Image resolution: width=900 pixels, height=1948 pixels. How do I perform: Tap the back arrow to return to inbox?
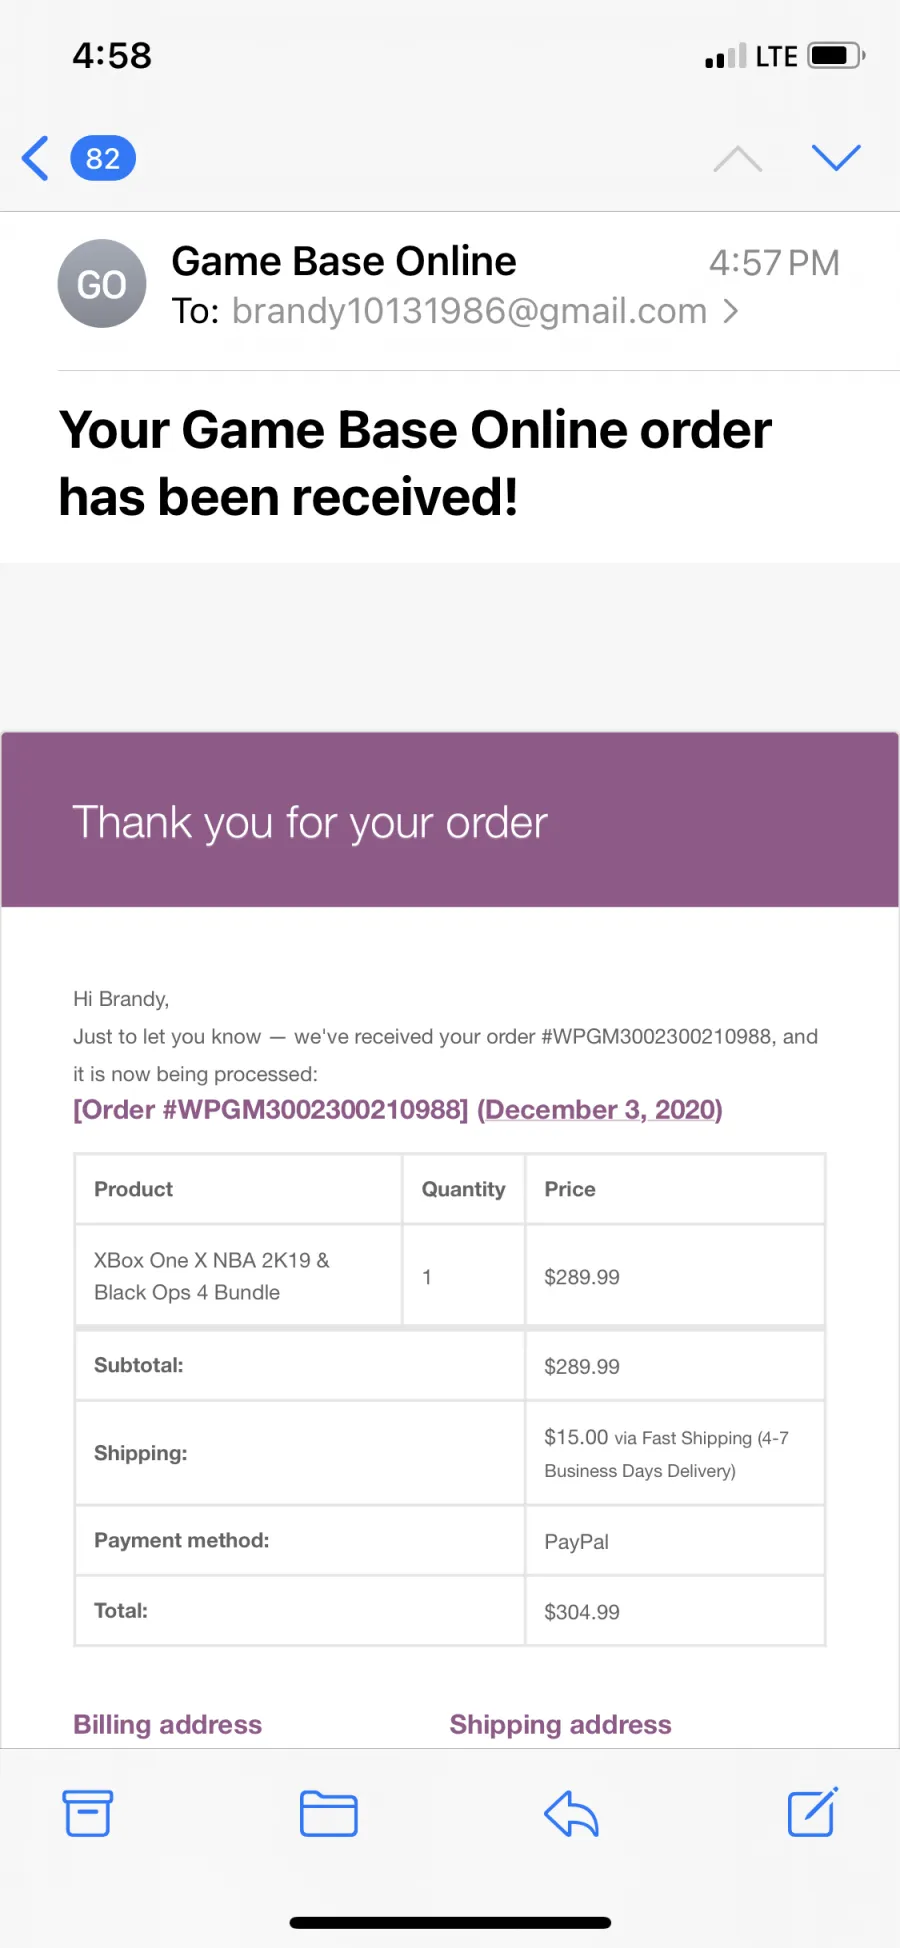tap(35, 158)
